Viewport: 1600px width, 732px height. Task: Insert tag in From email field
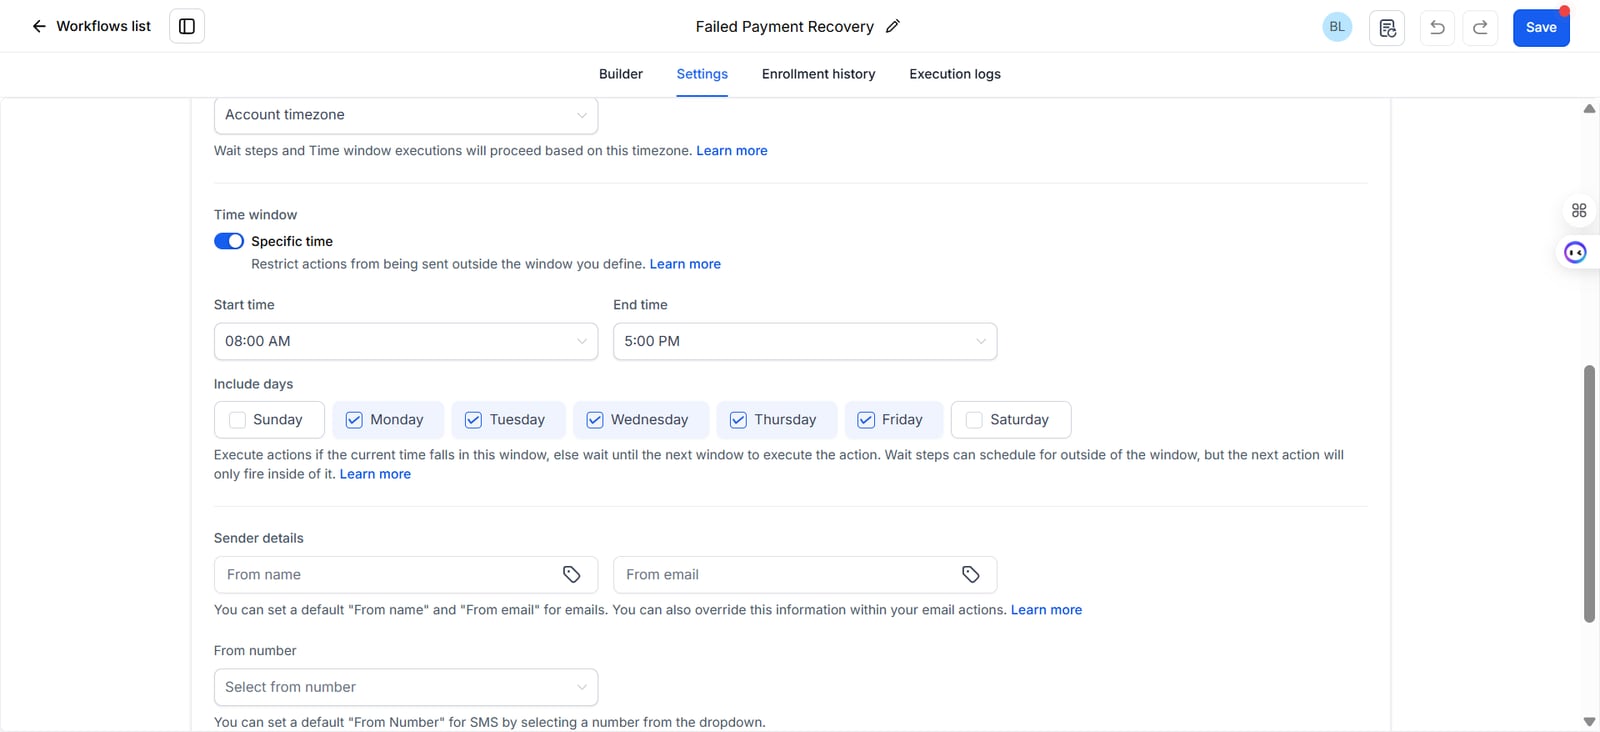tap(971, 574)
